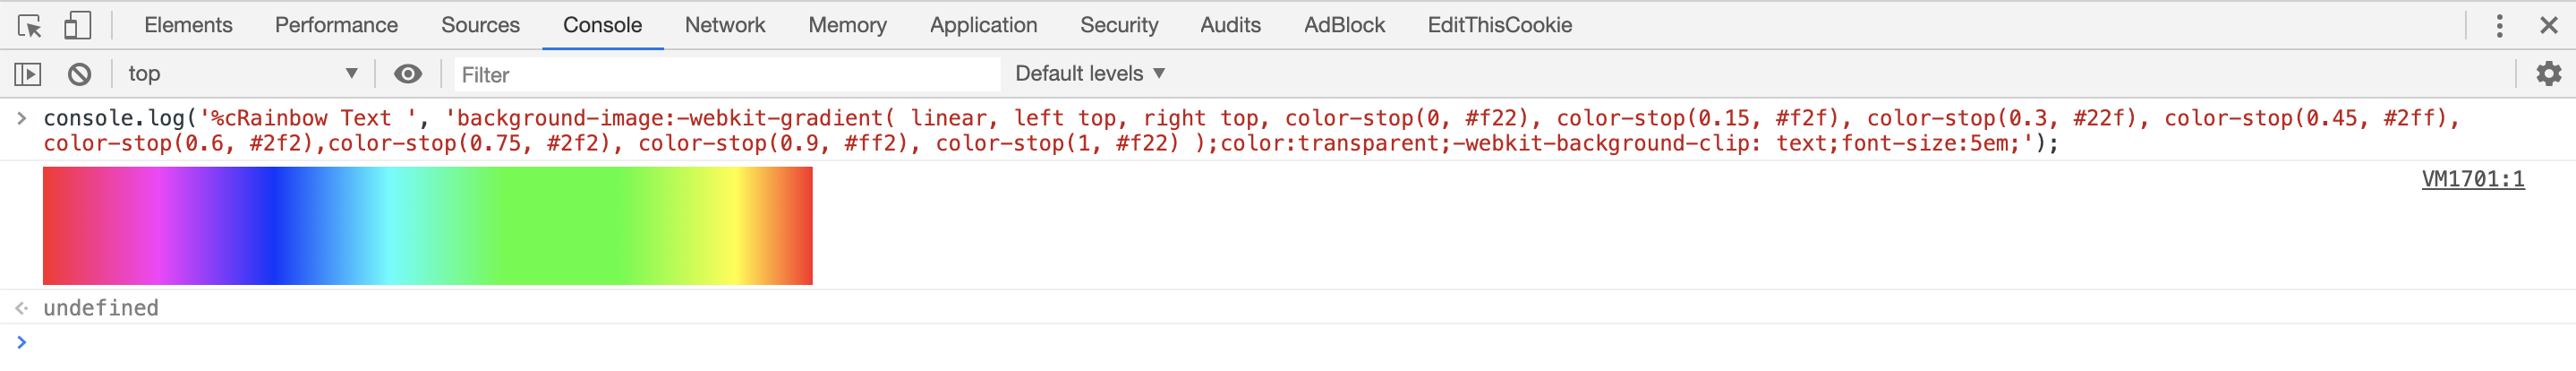The image size is (2576, 371).
Task: Open the Sources tab
Action: [x=480, y=25]
